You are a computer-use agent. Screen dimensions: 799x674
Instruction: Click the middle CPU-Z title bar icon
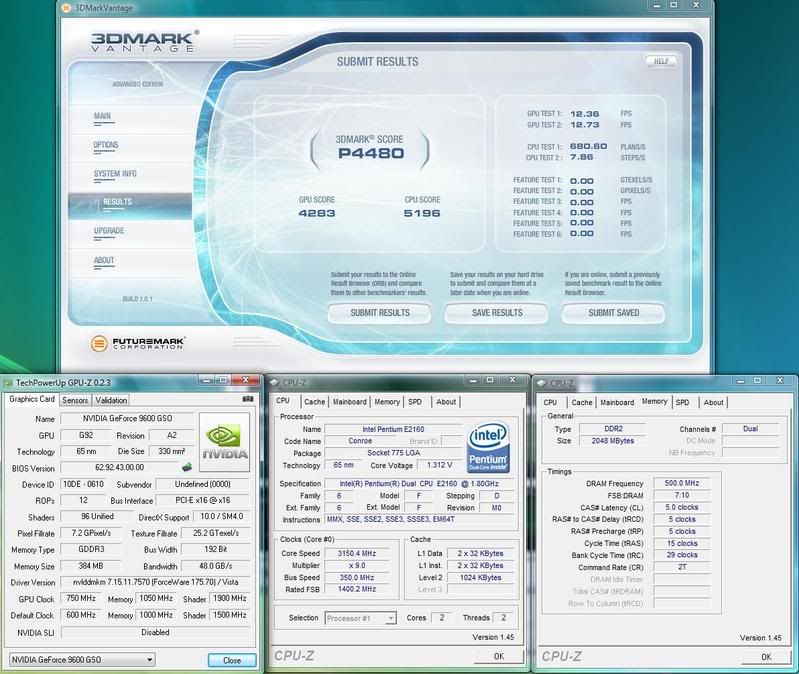[274, 383]
